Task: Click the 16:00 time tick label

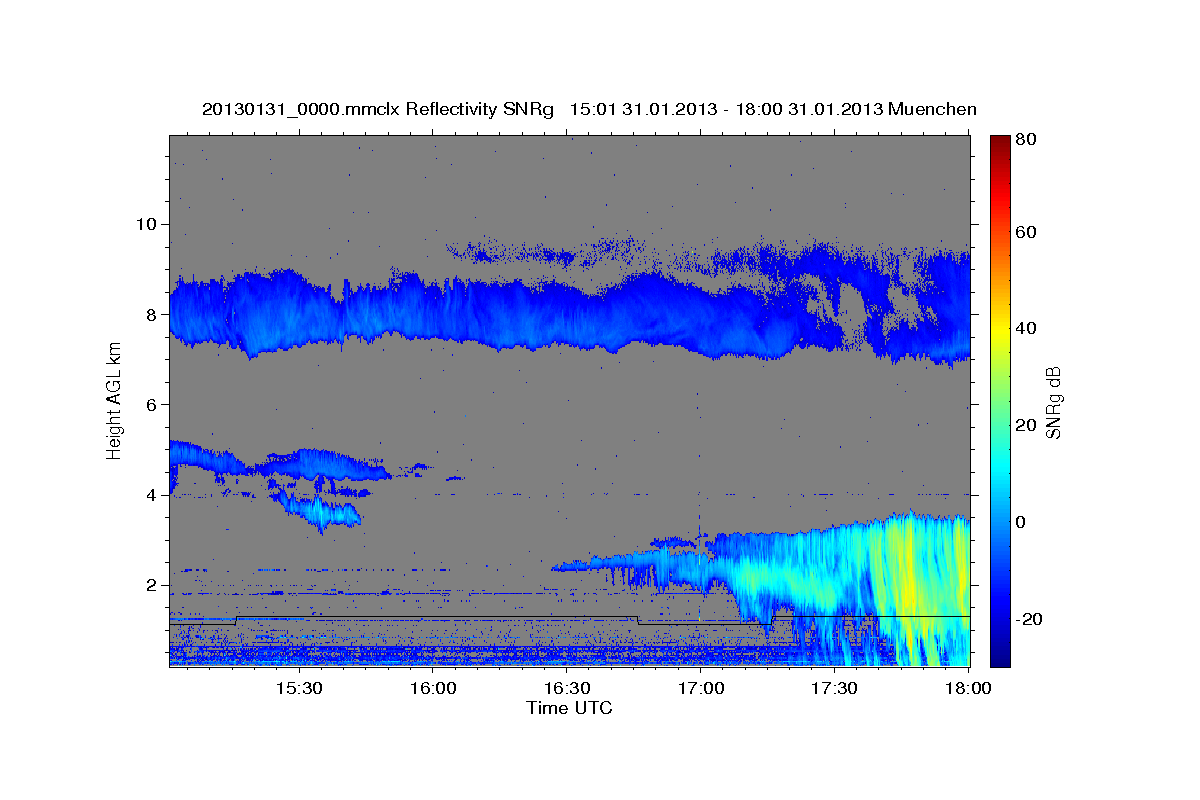Action: pos(433,689)
